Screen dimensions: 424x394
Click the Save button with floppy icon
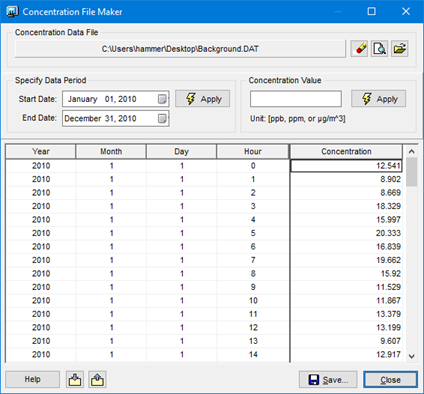pos(328,380)
